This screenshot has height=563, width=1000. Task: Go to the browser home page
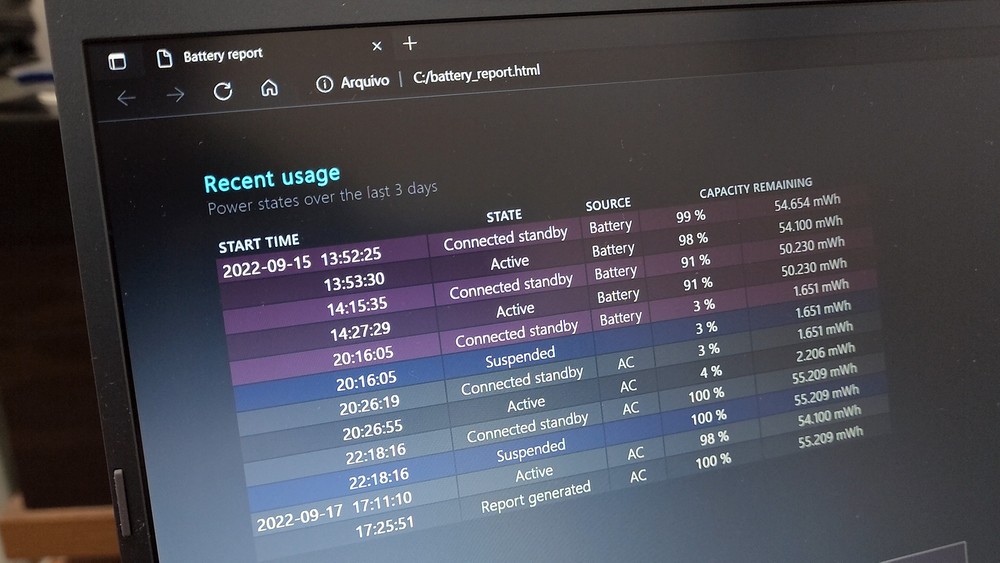(269, 88)
